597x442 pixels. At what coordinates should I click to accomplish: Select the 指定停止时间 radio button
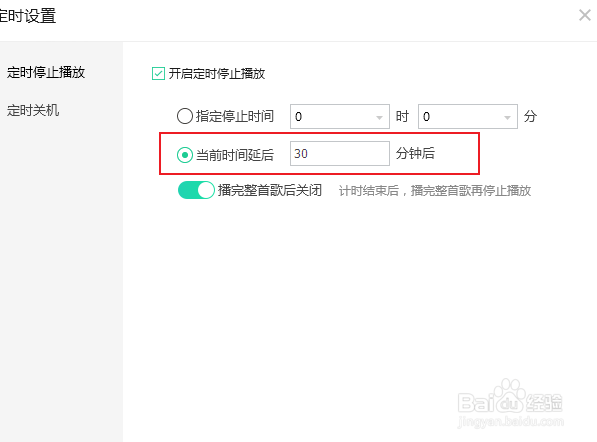(185, 116)
